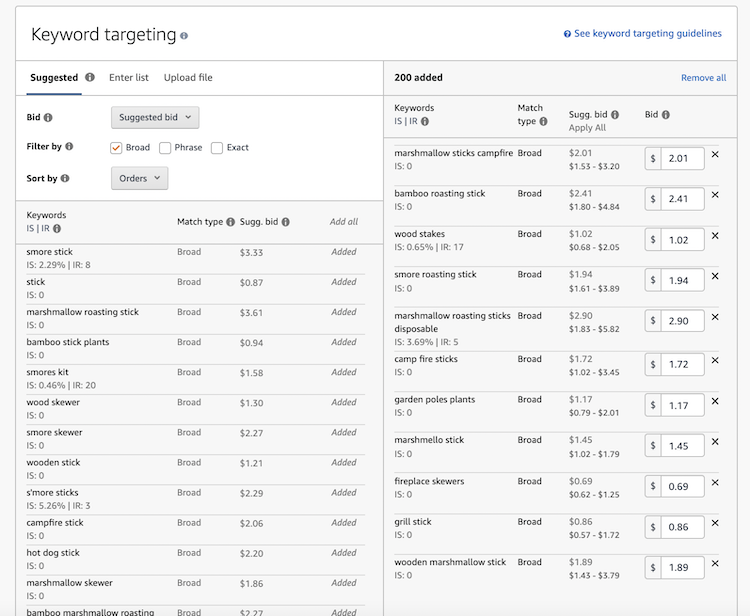750x616 pixels.
Task: Click Remove all added keywords link
Action: (703, 78)
